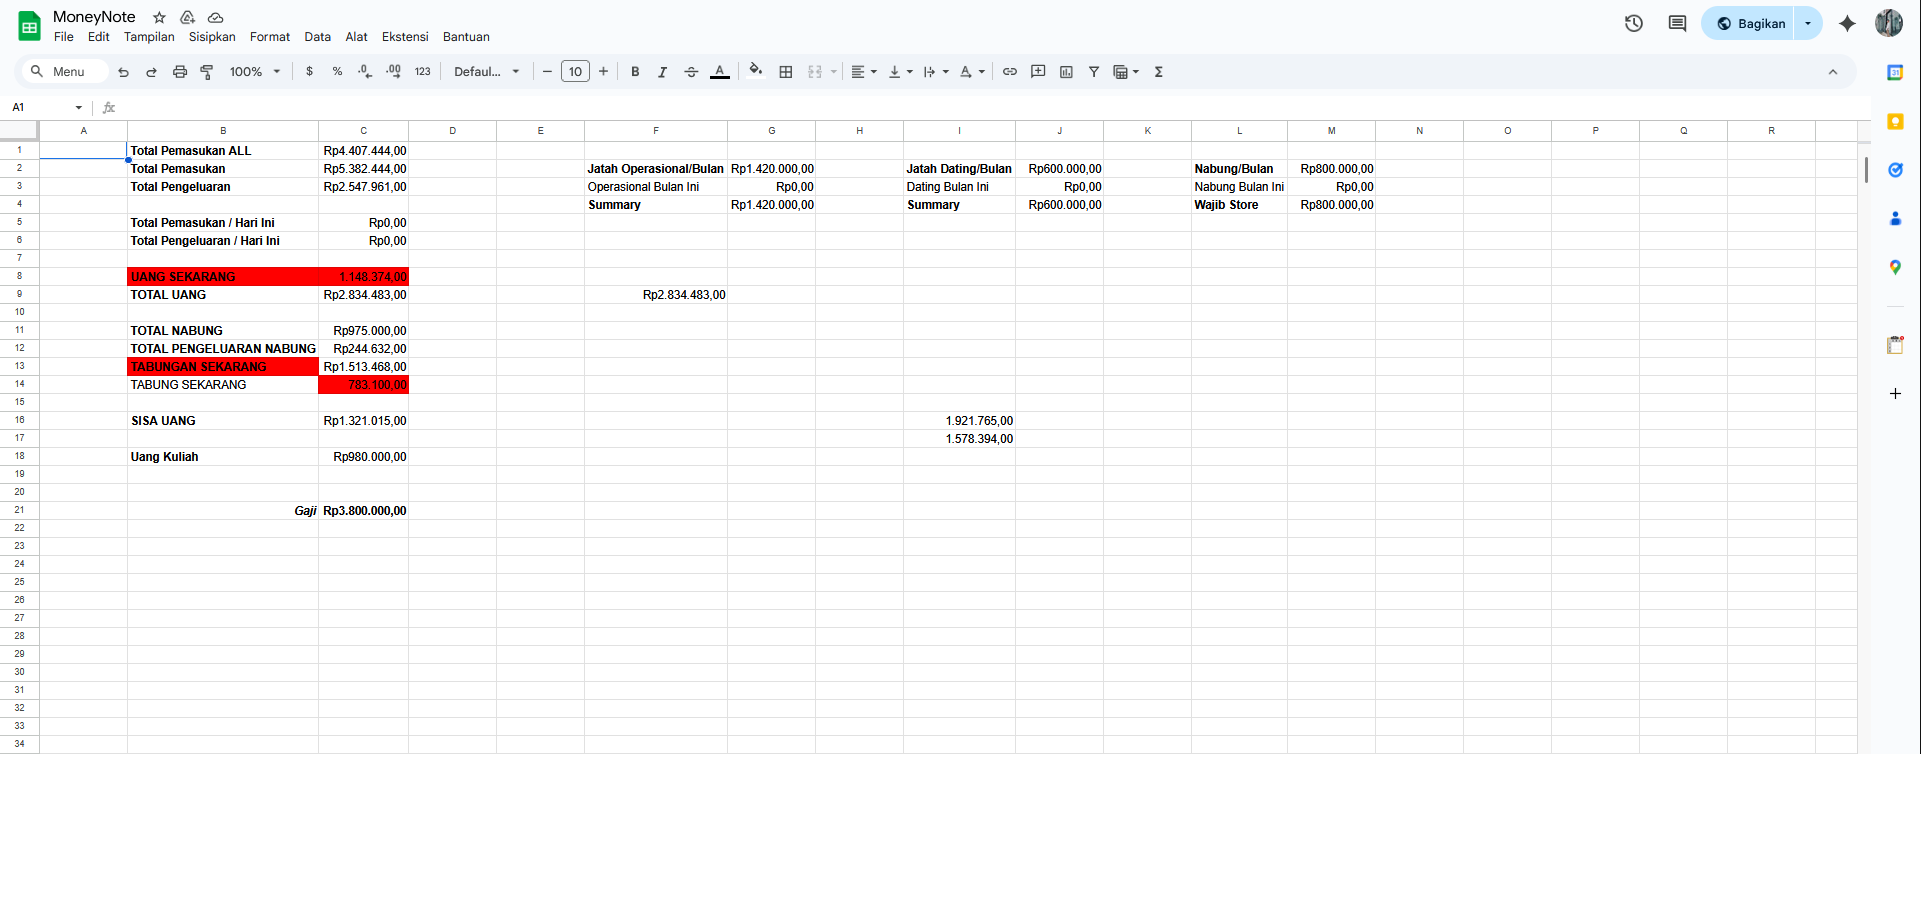Open version history clock icon
The height and width of the screenshot is (911, 1921).
[1634, 23]
